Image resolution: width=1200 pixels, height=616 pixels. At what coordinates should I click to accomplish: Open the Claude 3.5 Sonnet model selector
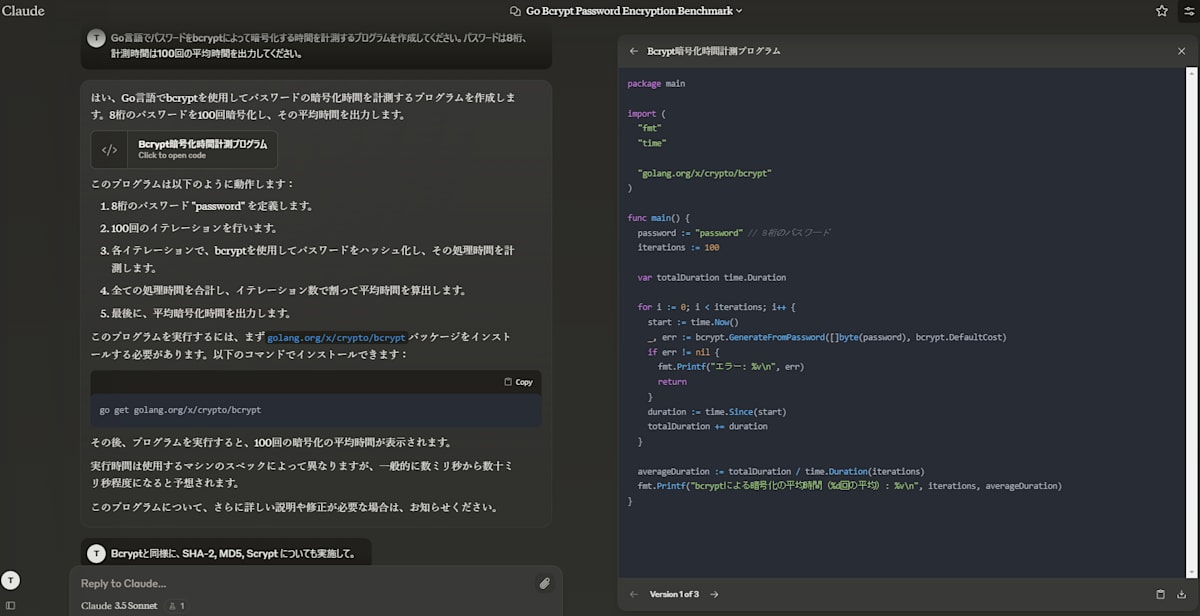point(119,606)
